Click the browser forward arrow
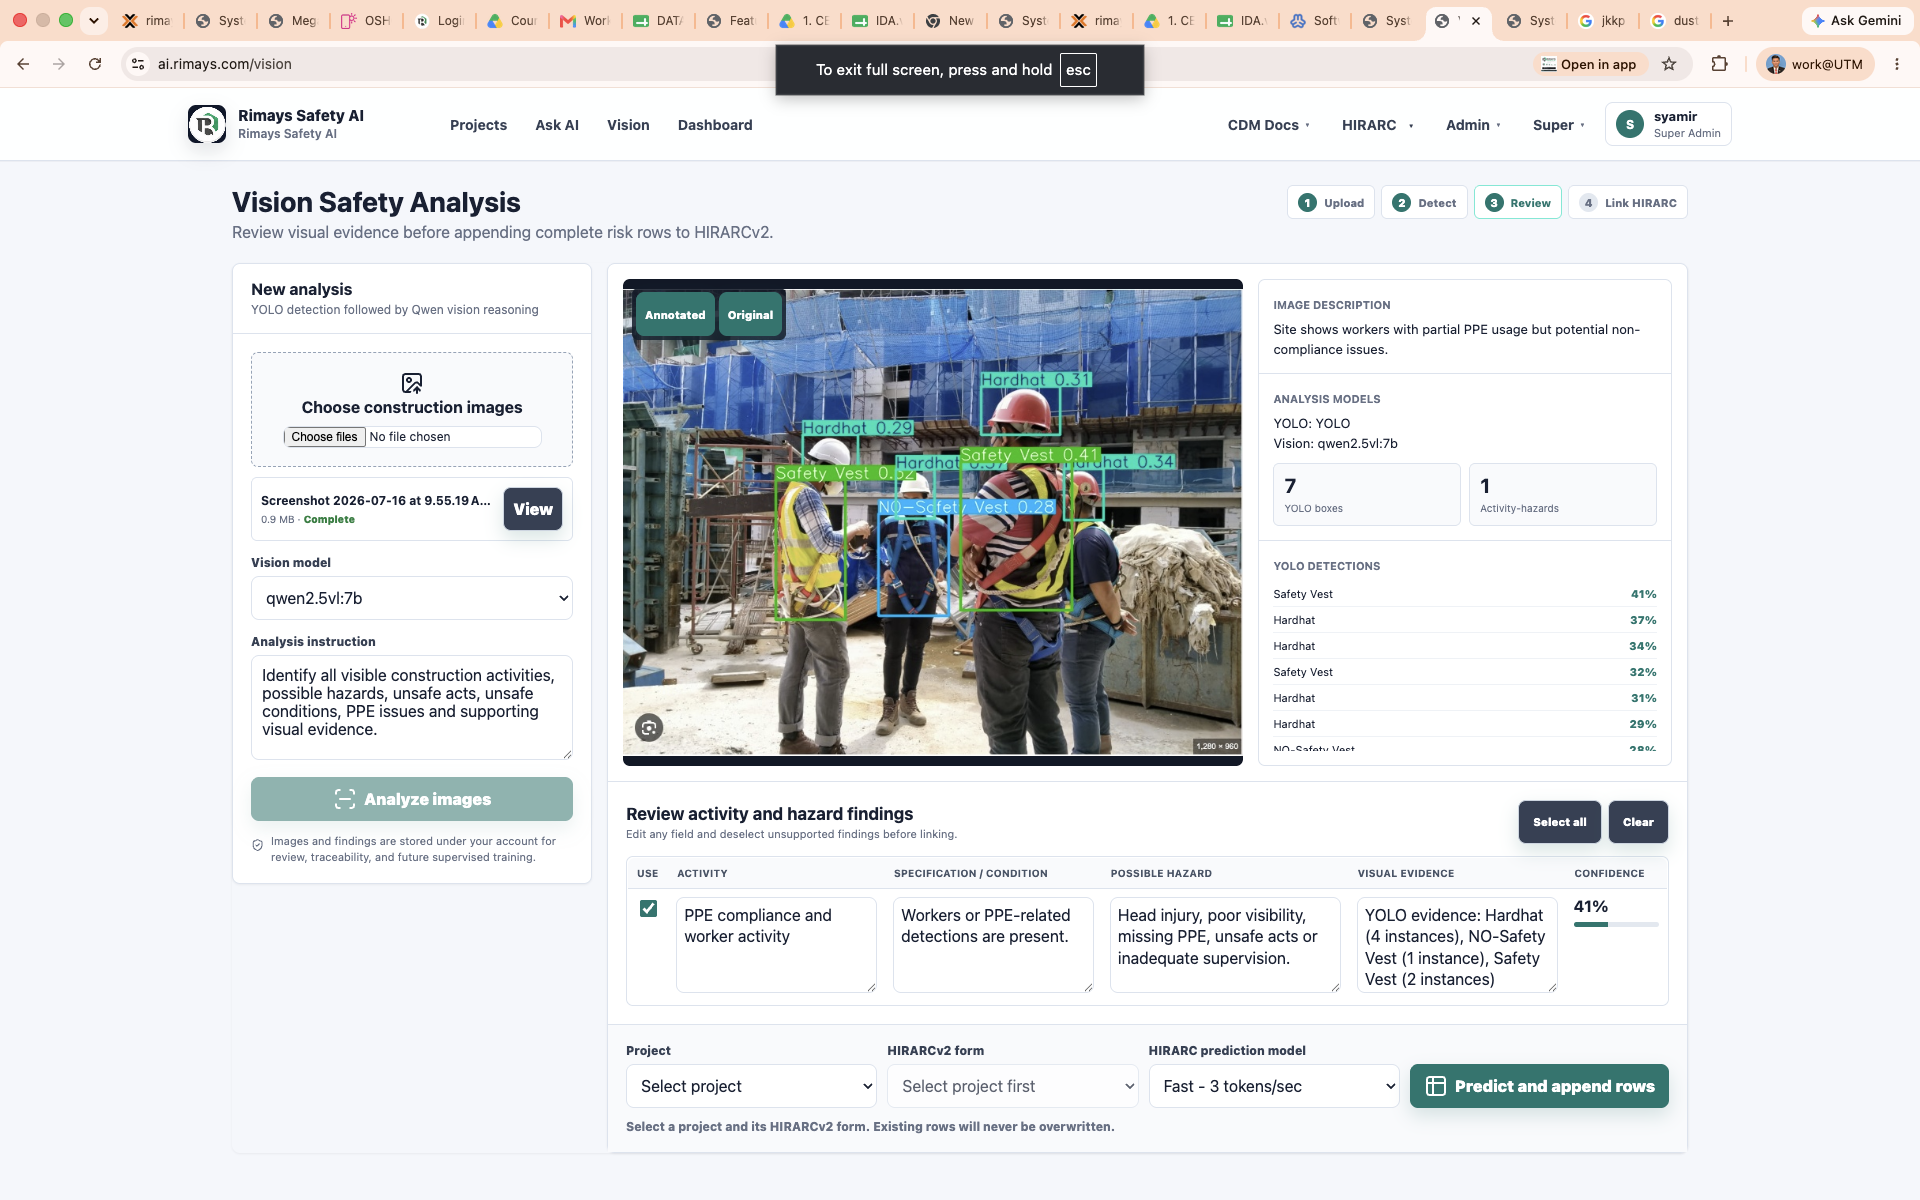The height and width of the screenshot is (1200, 1920). click(x=59, y=64)
